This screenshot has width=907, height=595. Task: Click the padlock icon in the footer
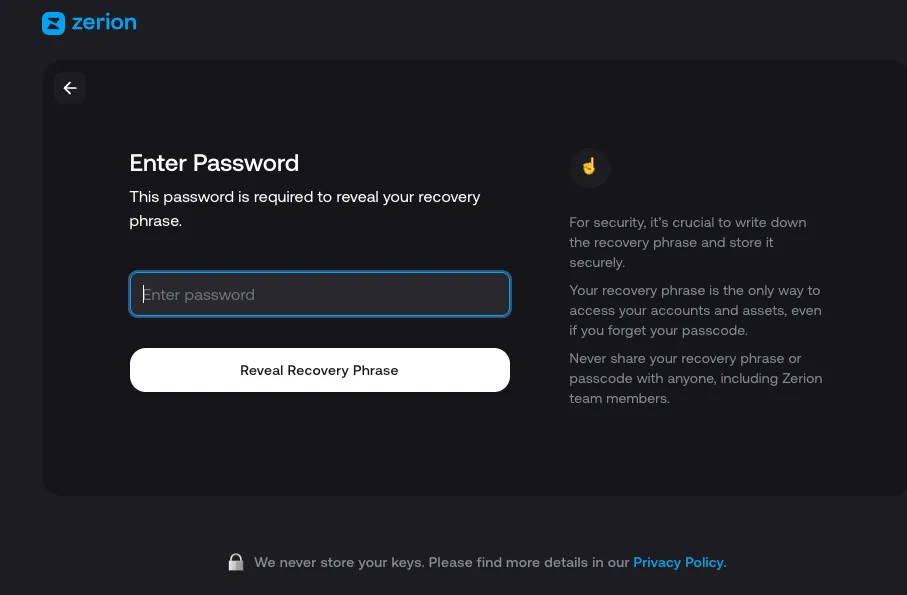(x=236, y=561)
